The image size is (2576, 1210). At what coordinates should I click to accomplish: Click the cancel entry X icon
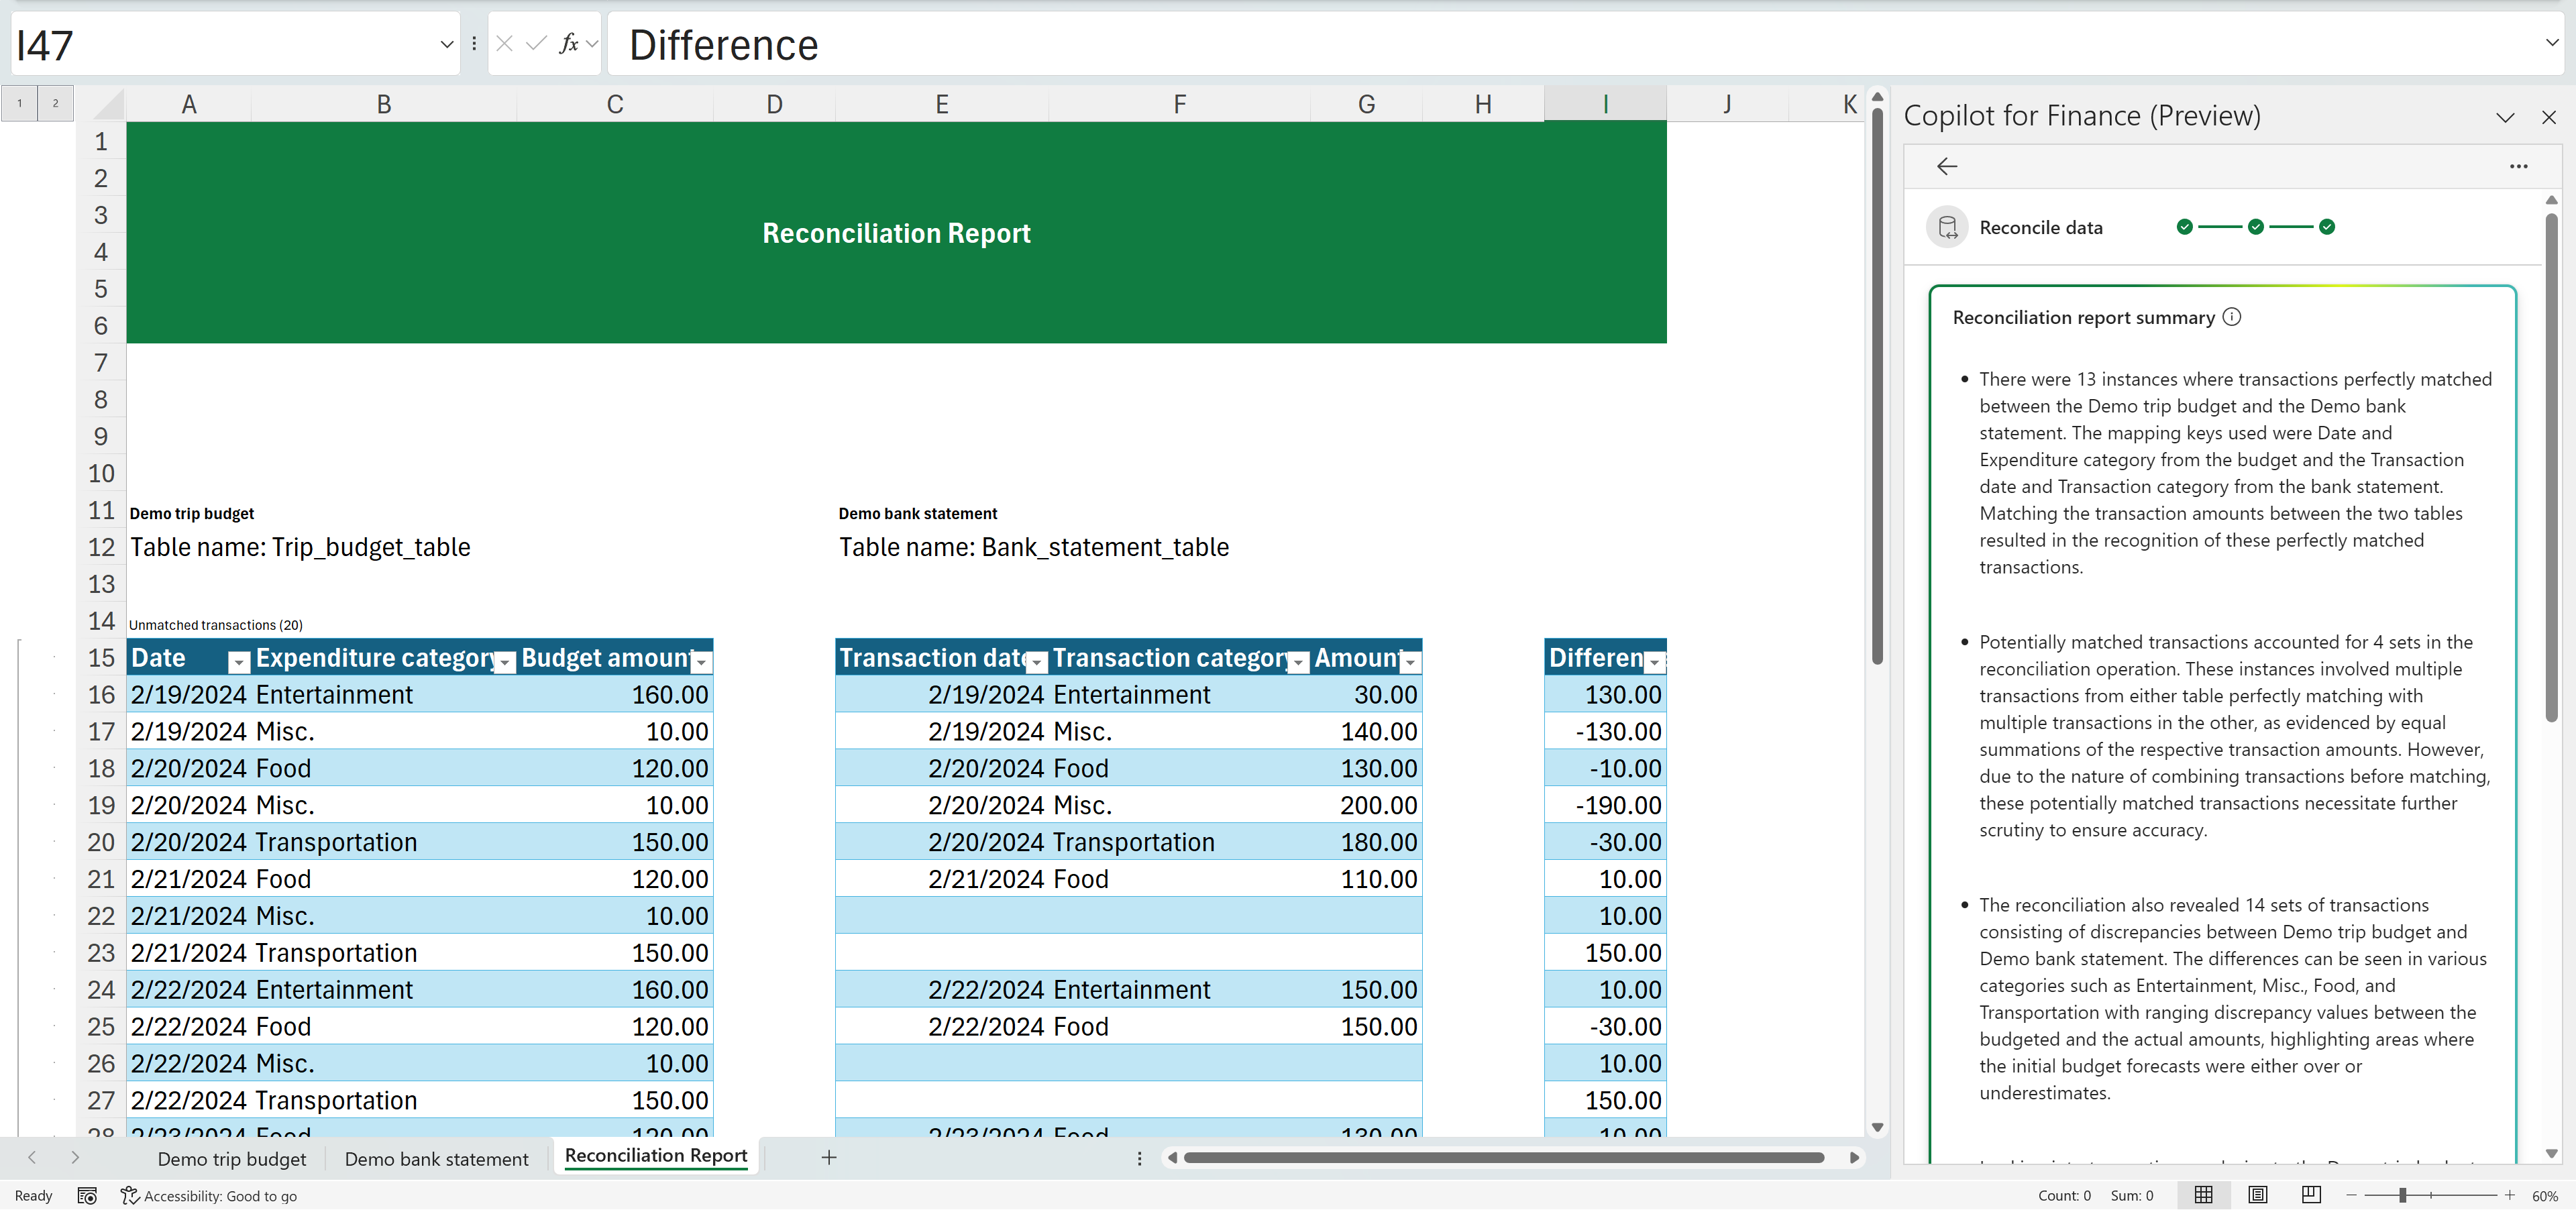click(x=505, y=43)
